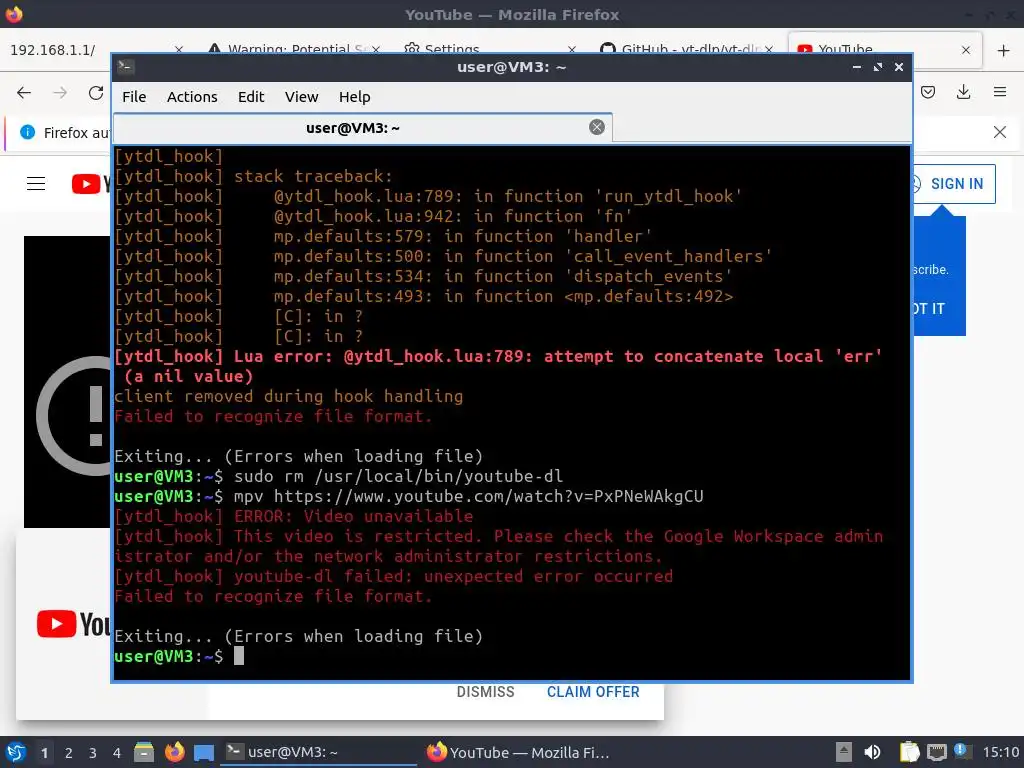Open the Pocket save icon in Firefox
1024x768 pixels.
928,92
